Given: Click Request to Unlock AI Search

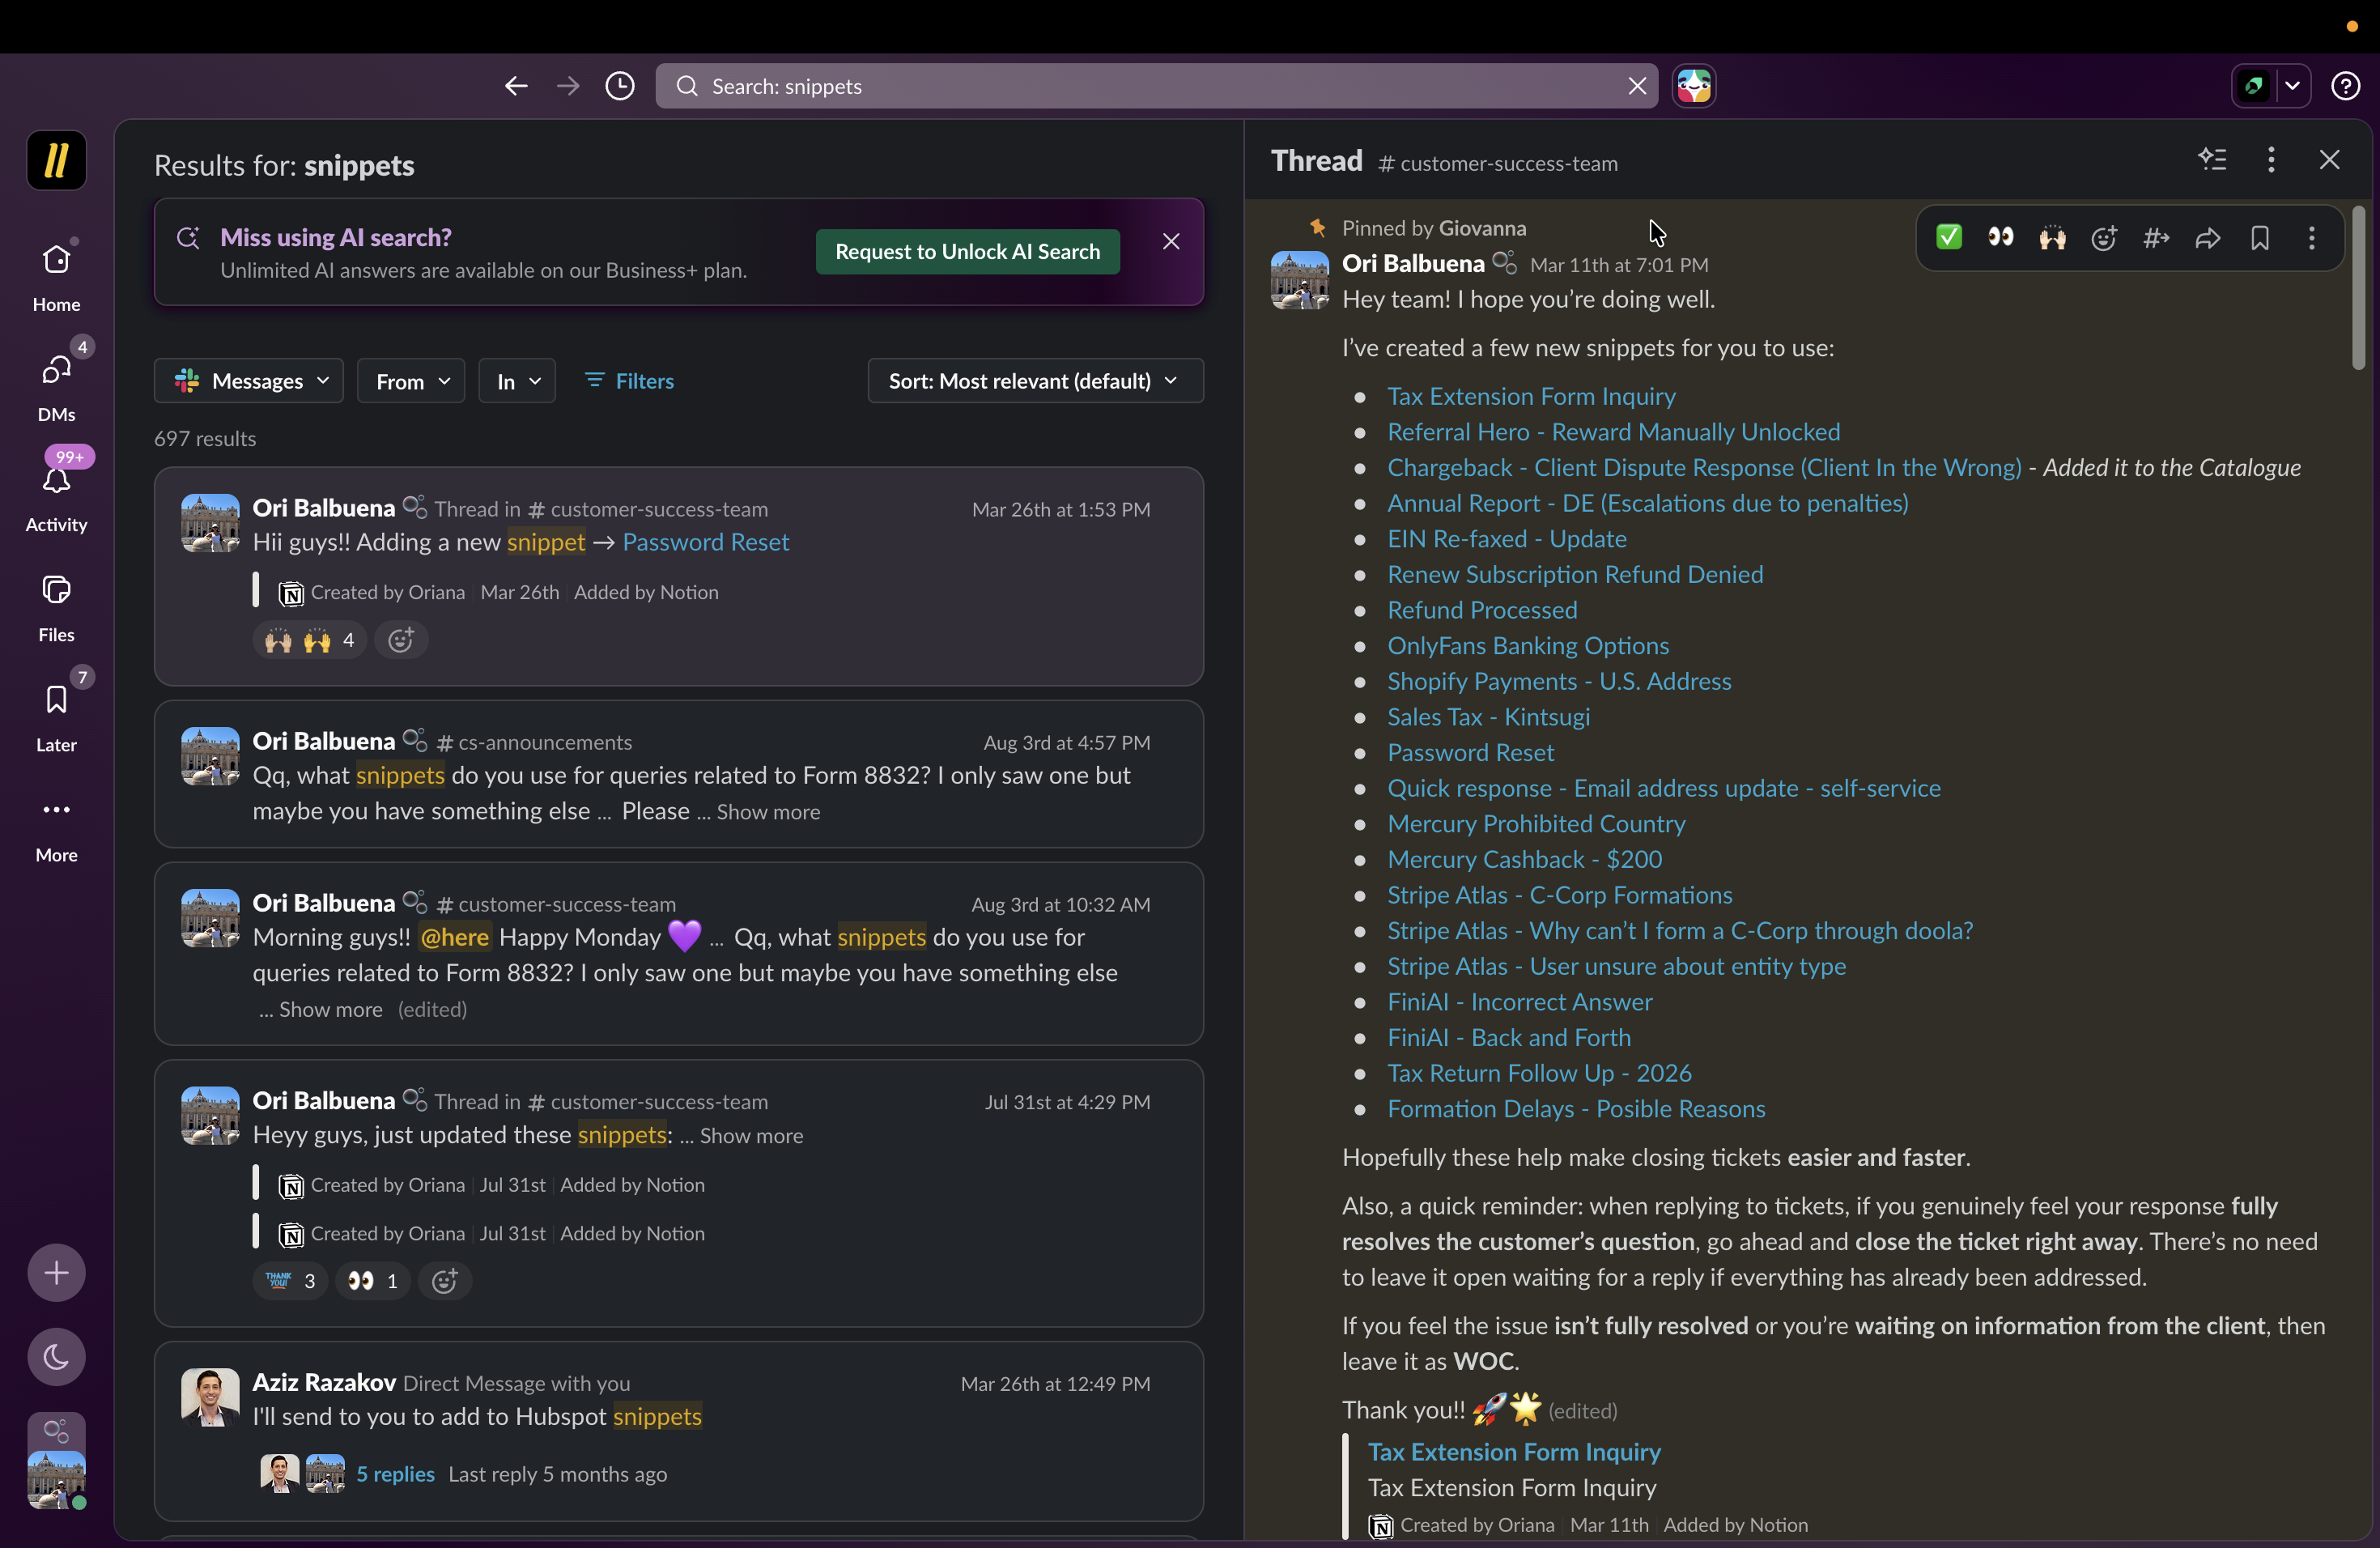Looking at the screenshot, I should tap(967, 252).
